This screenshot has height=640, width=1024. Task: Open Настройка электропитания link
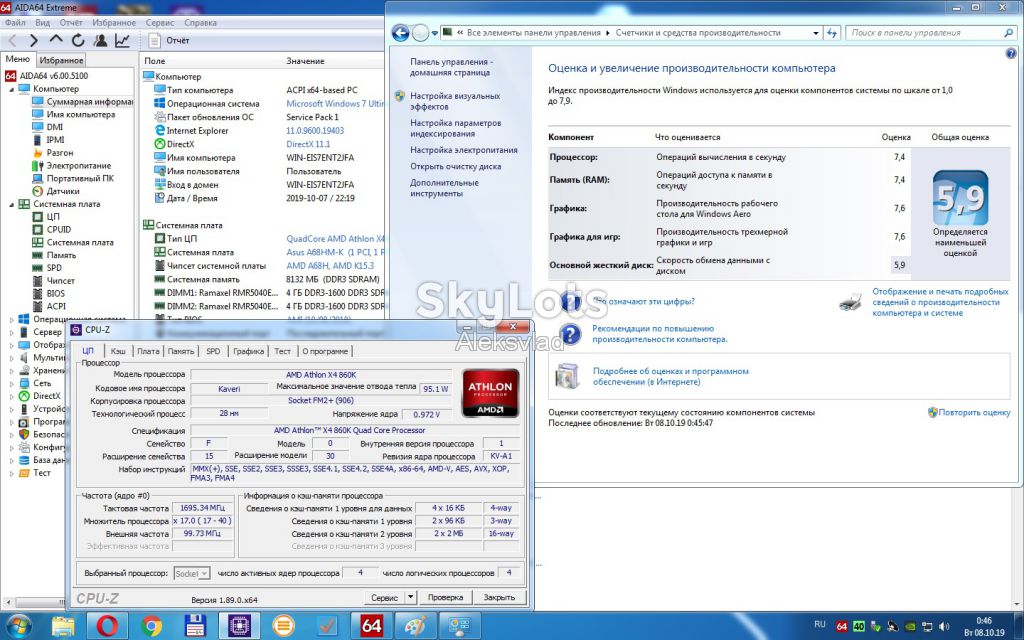(464, 150)
